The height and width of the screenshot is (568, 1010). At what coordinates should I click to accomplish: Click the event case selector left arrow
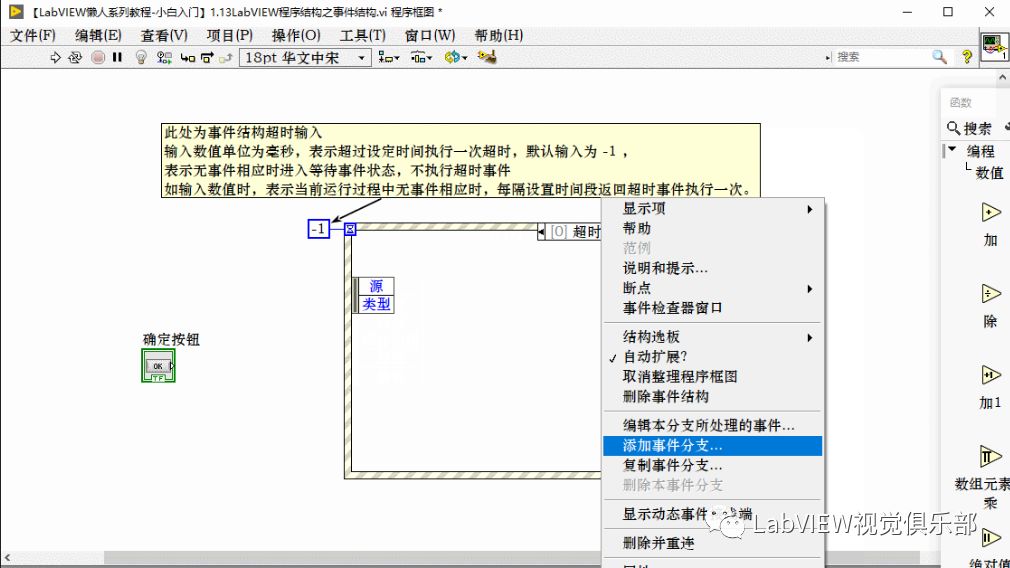(541, 232)
